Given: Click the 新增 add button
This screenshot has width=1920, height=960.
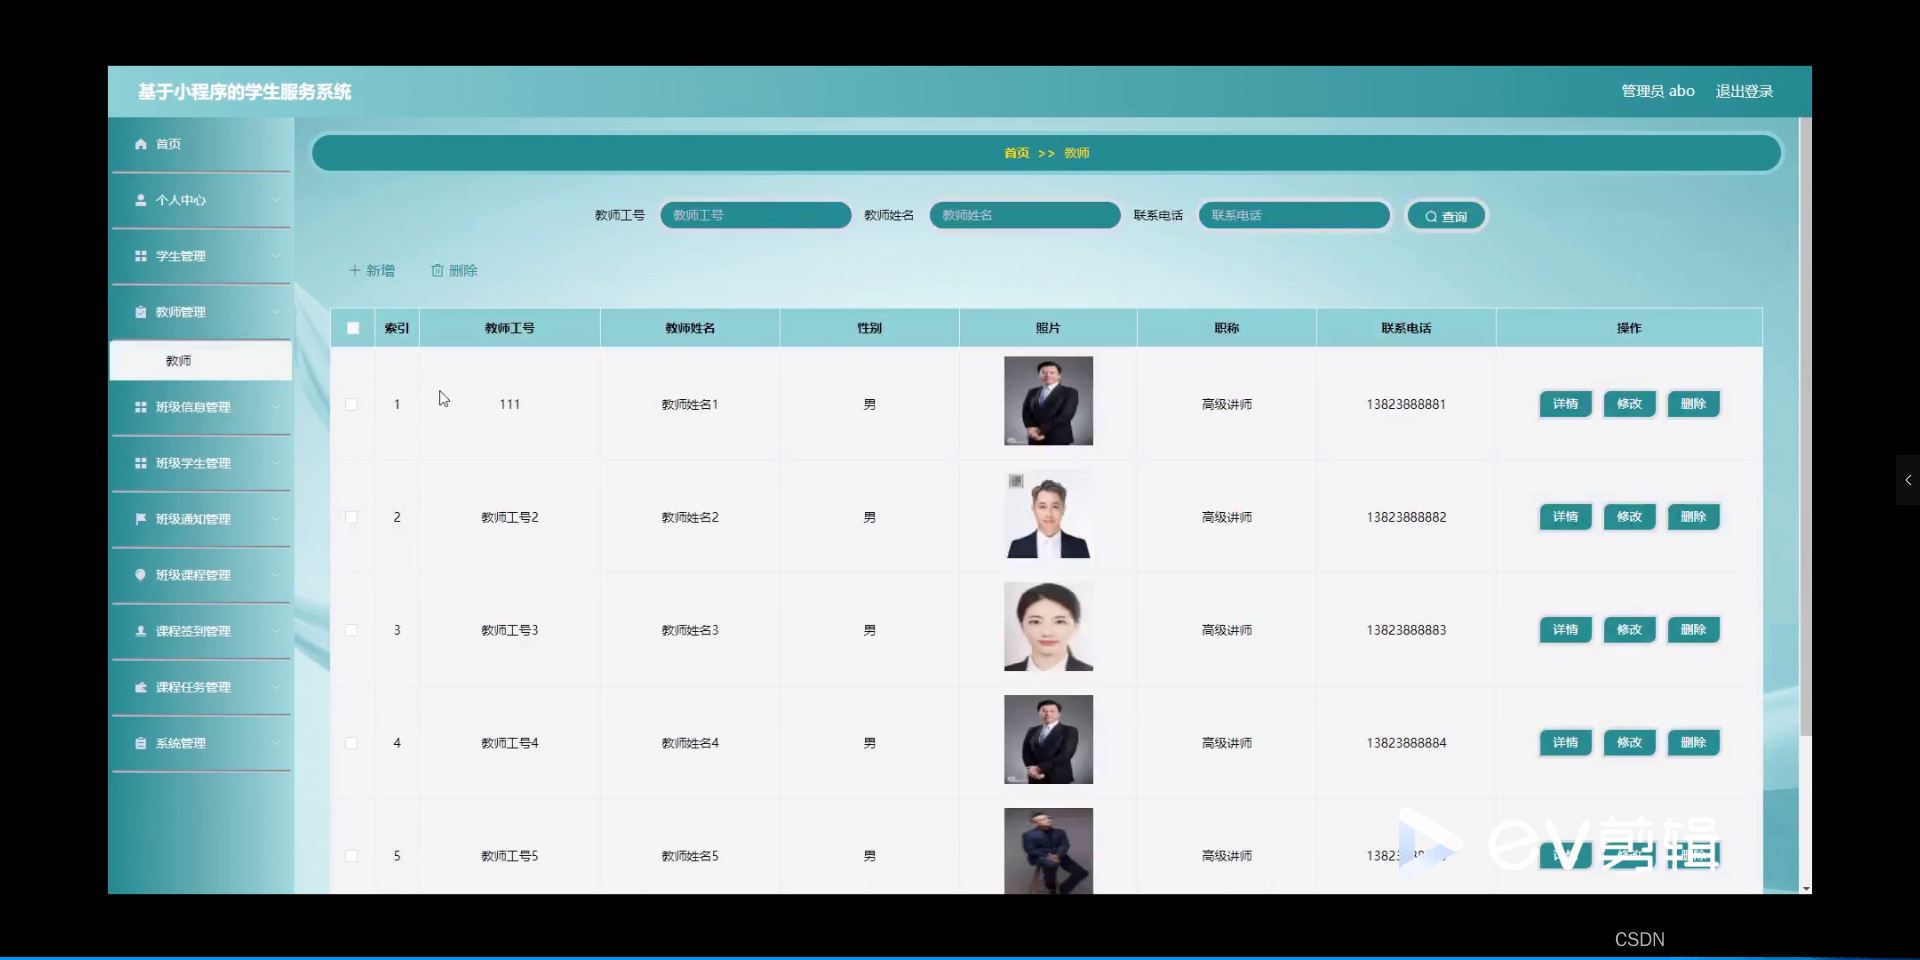Looking at the screenshot, I should [x=371, y=270].
